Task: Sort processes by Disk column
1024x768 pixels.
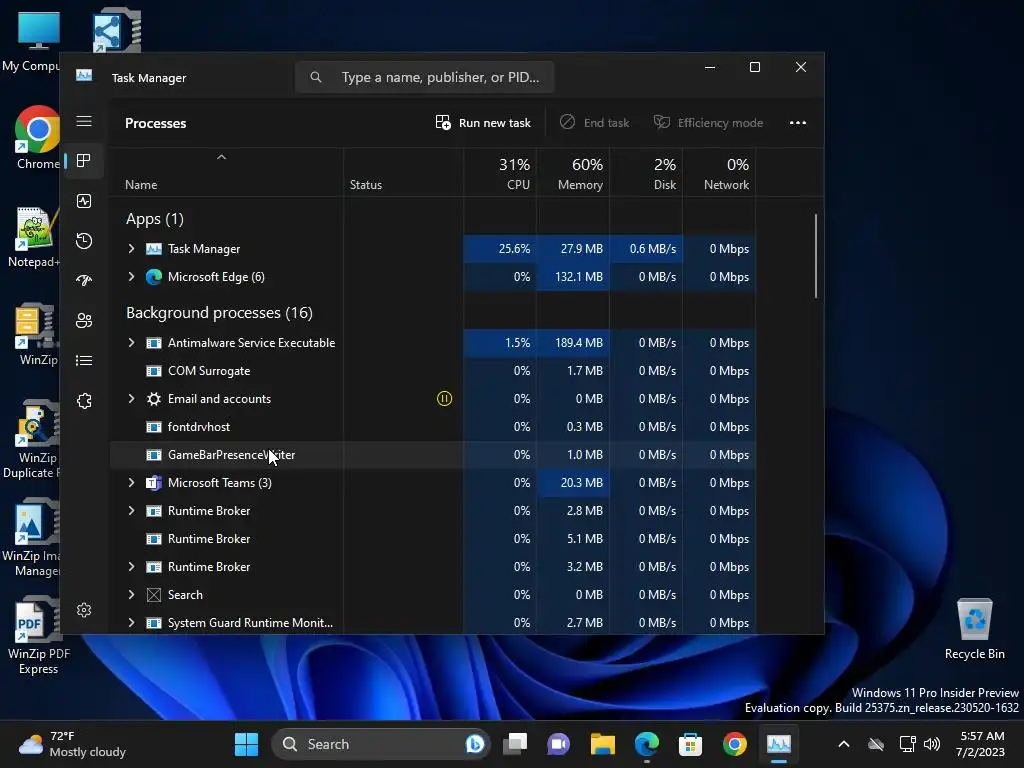Action: point(647,173)
